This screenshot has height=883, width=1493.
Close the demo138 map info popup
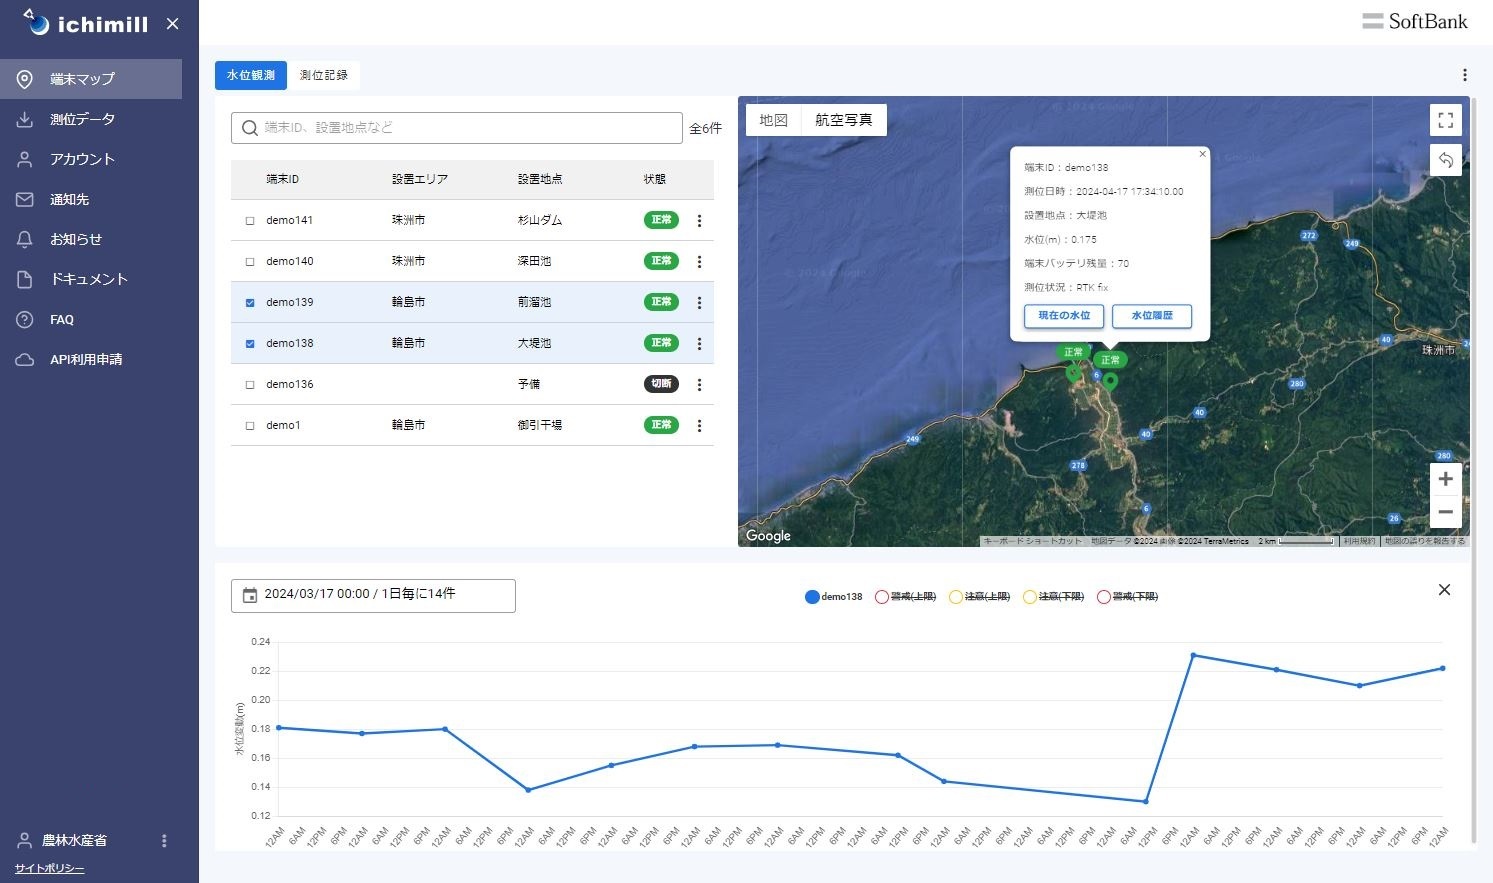(1202, 154)
